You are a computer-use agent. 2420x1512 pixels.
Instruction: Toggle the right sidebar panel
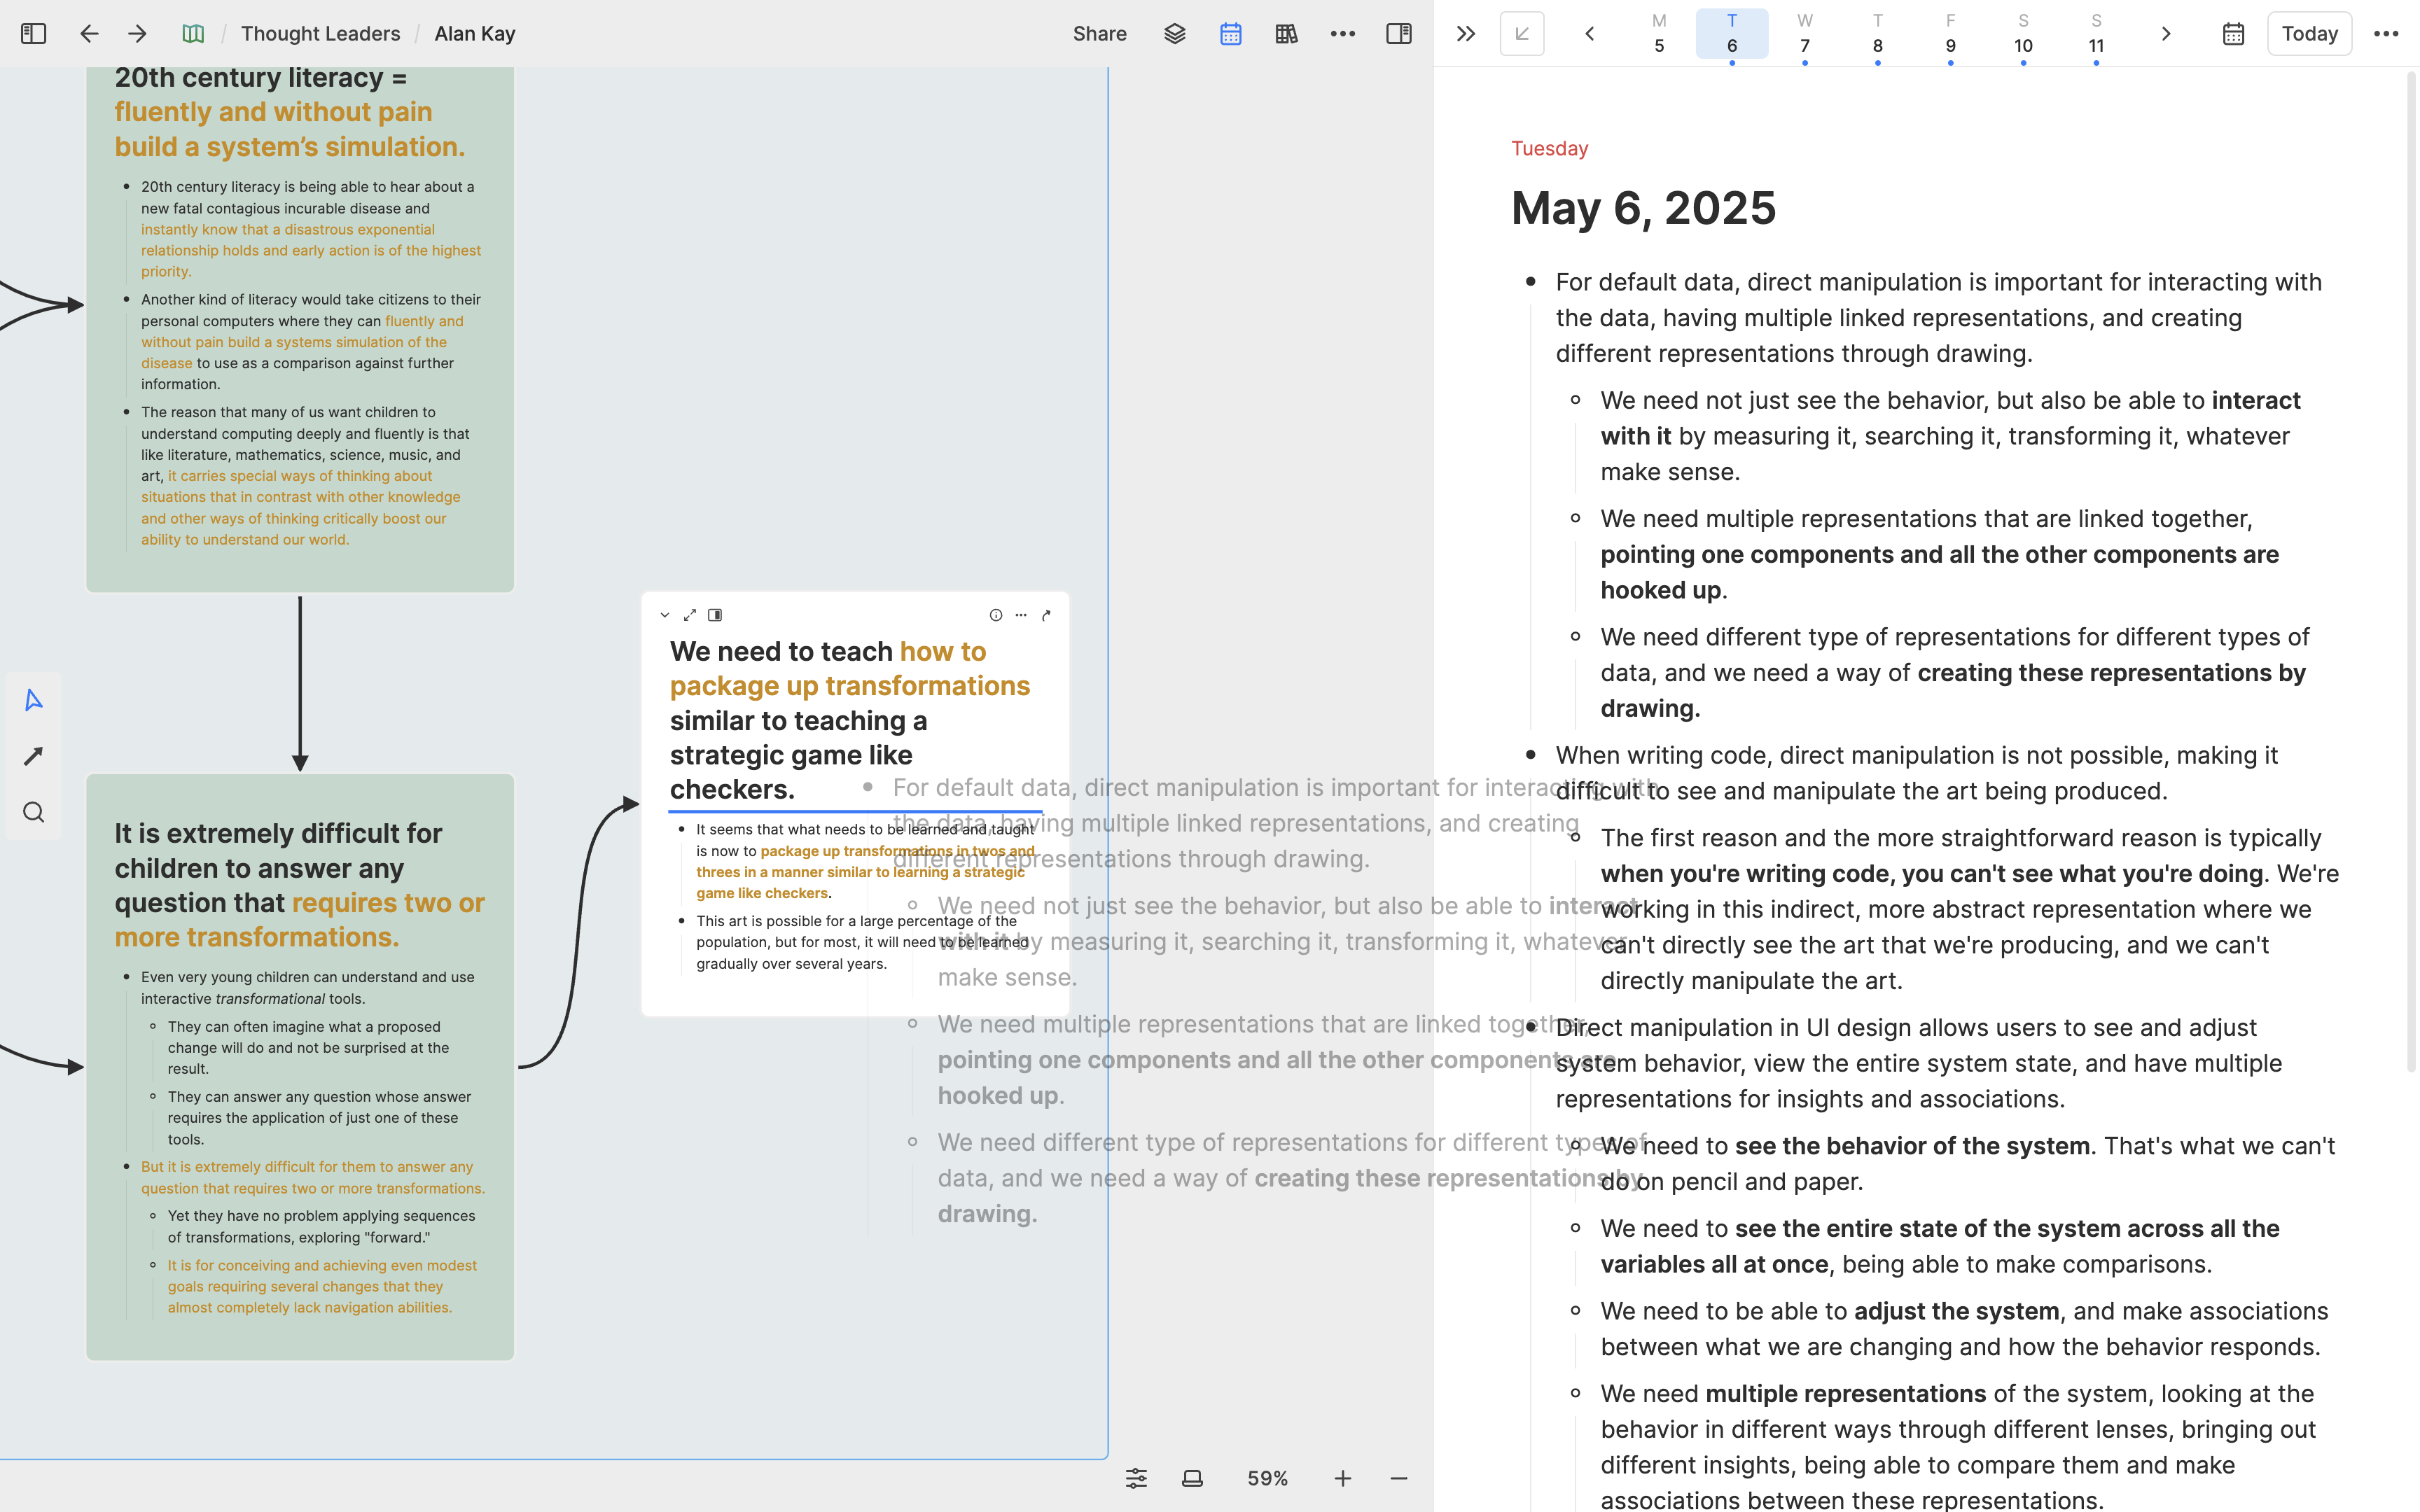[x=1398, y=34]
